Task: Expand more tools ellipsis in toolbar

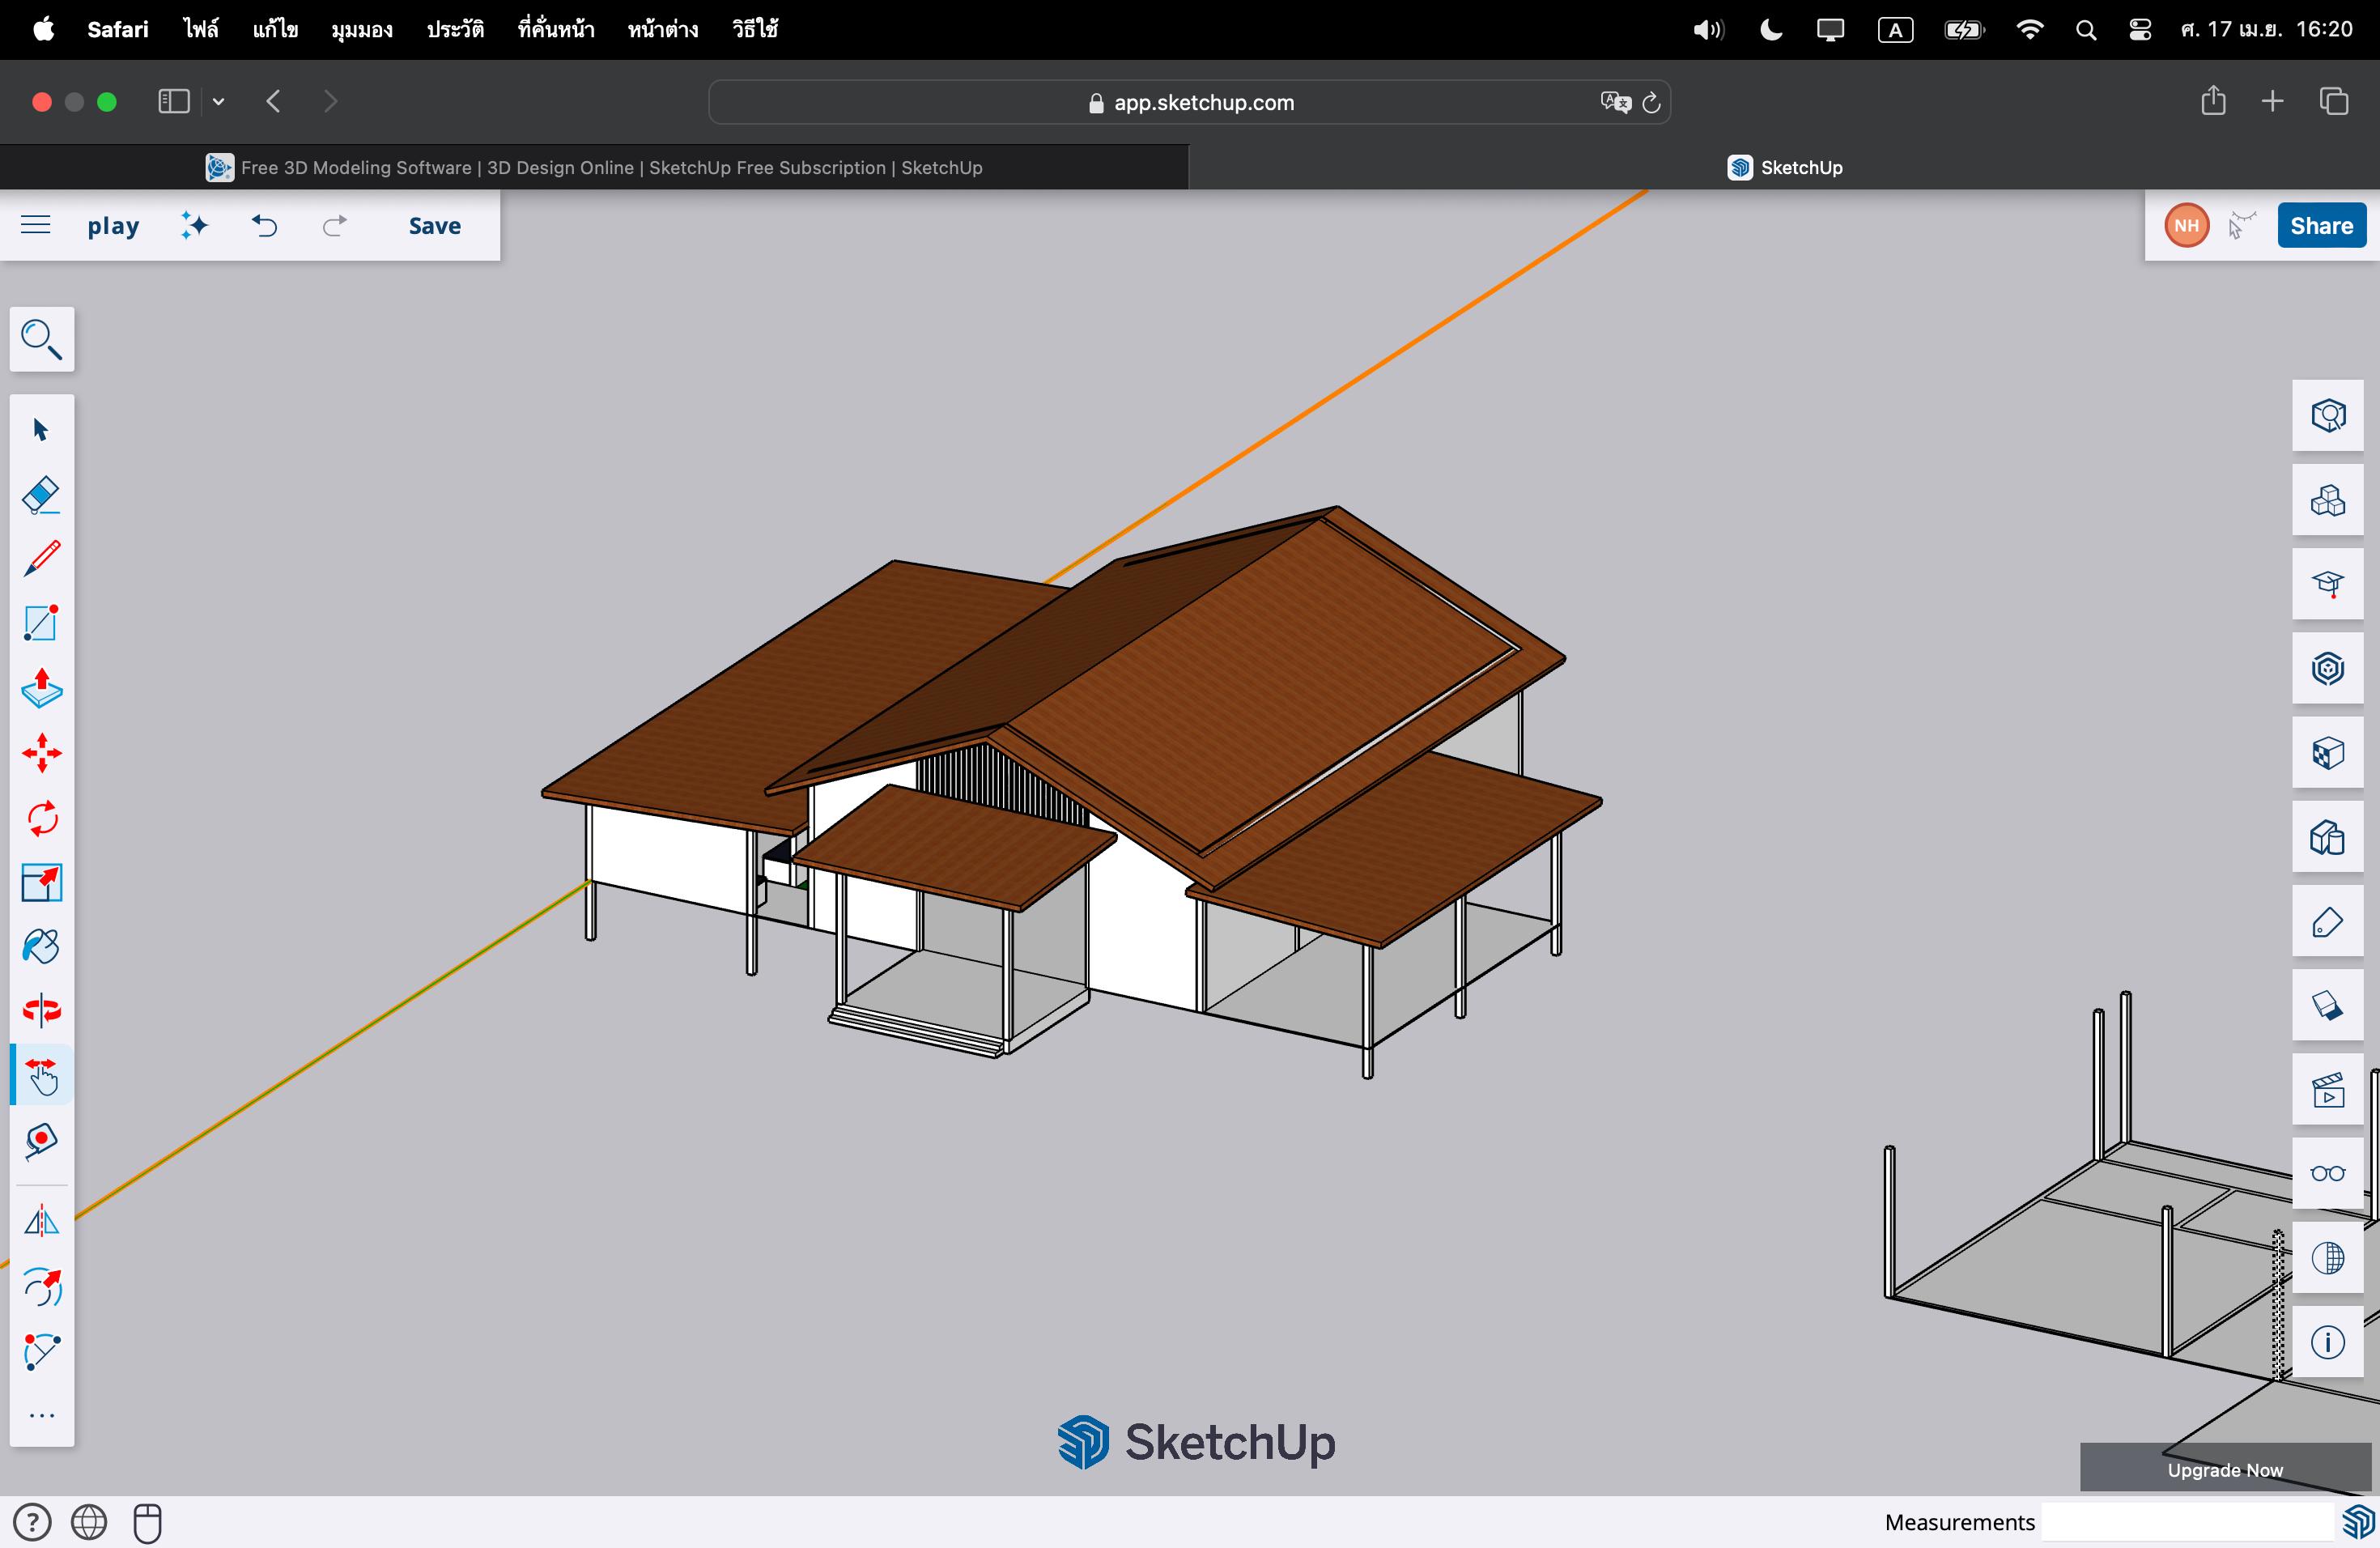Action: click(41, 1415)
